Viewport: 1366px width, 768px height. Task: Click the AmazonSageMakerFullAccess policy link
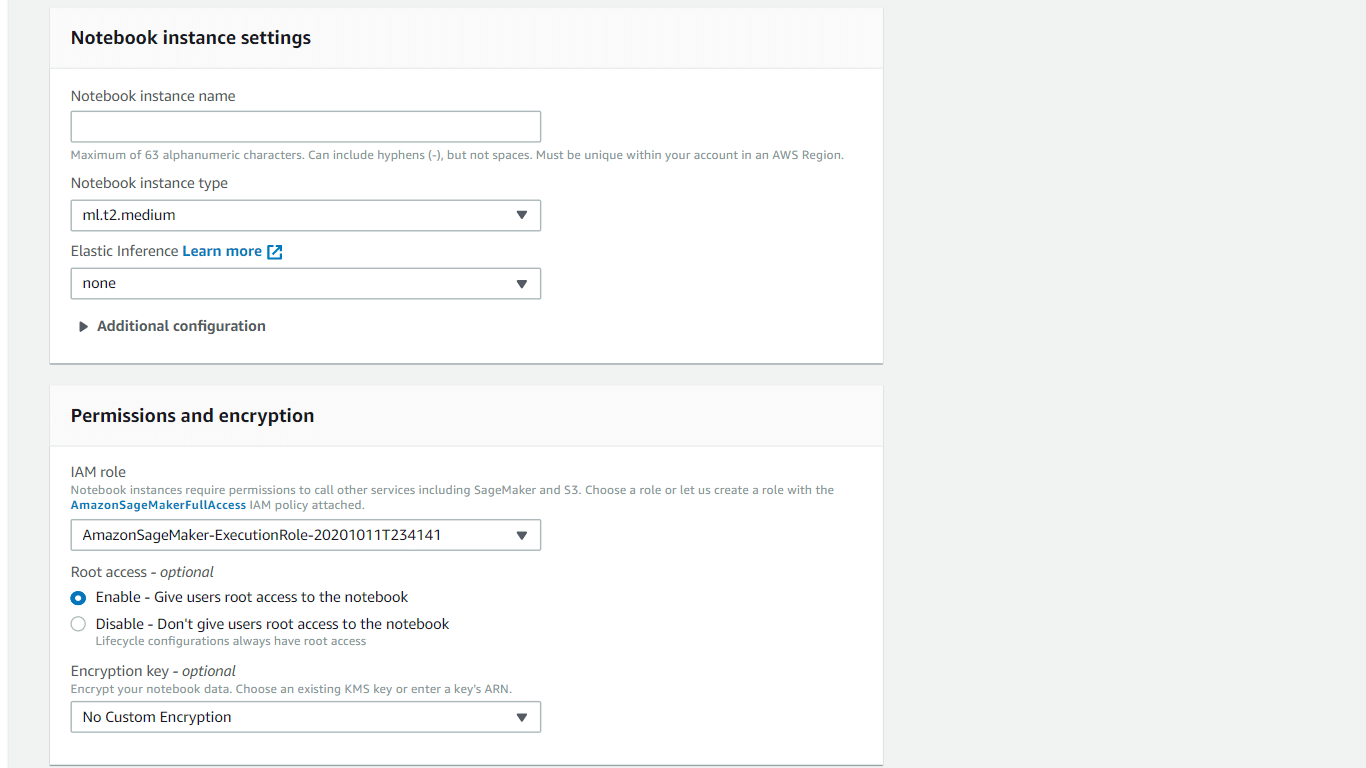pyautogui.click(x=157, y=504)
